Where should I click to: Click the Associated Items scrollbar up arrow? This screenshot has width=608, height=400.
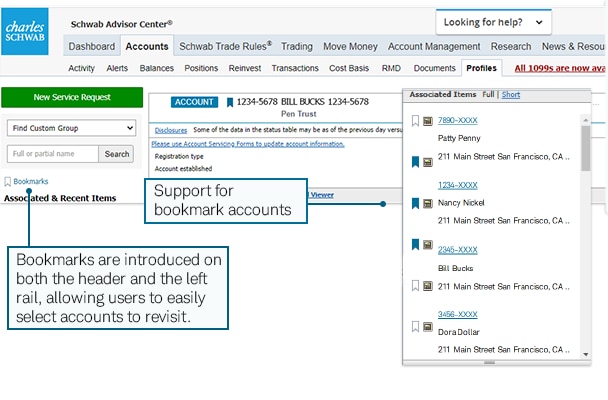point(586,121)
